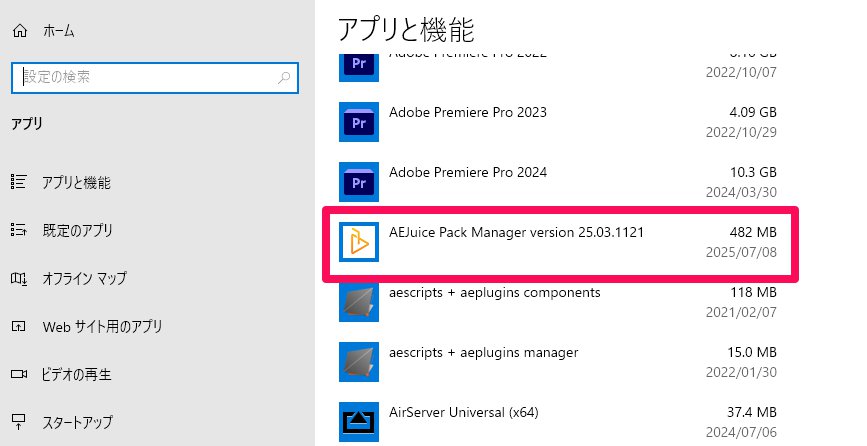Click the 4.09 GB size value
Viewport: 867px width, 446px height.
[x=753, y=112]
